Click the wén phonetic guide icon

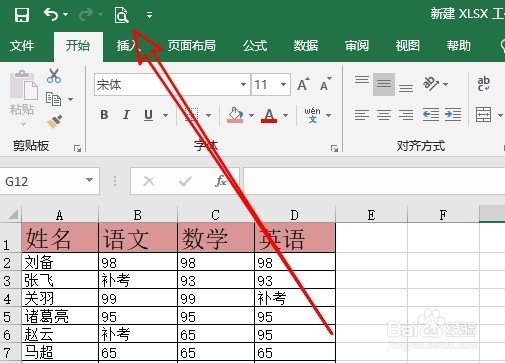312,115
